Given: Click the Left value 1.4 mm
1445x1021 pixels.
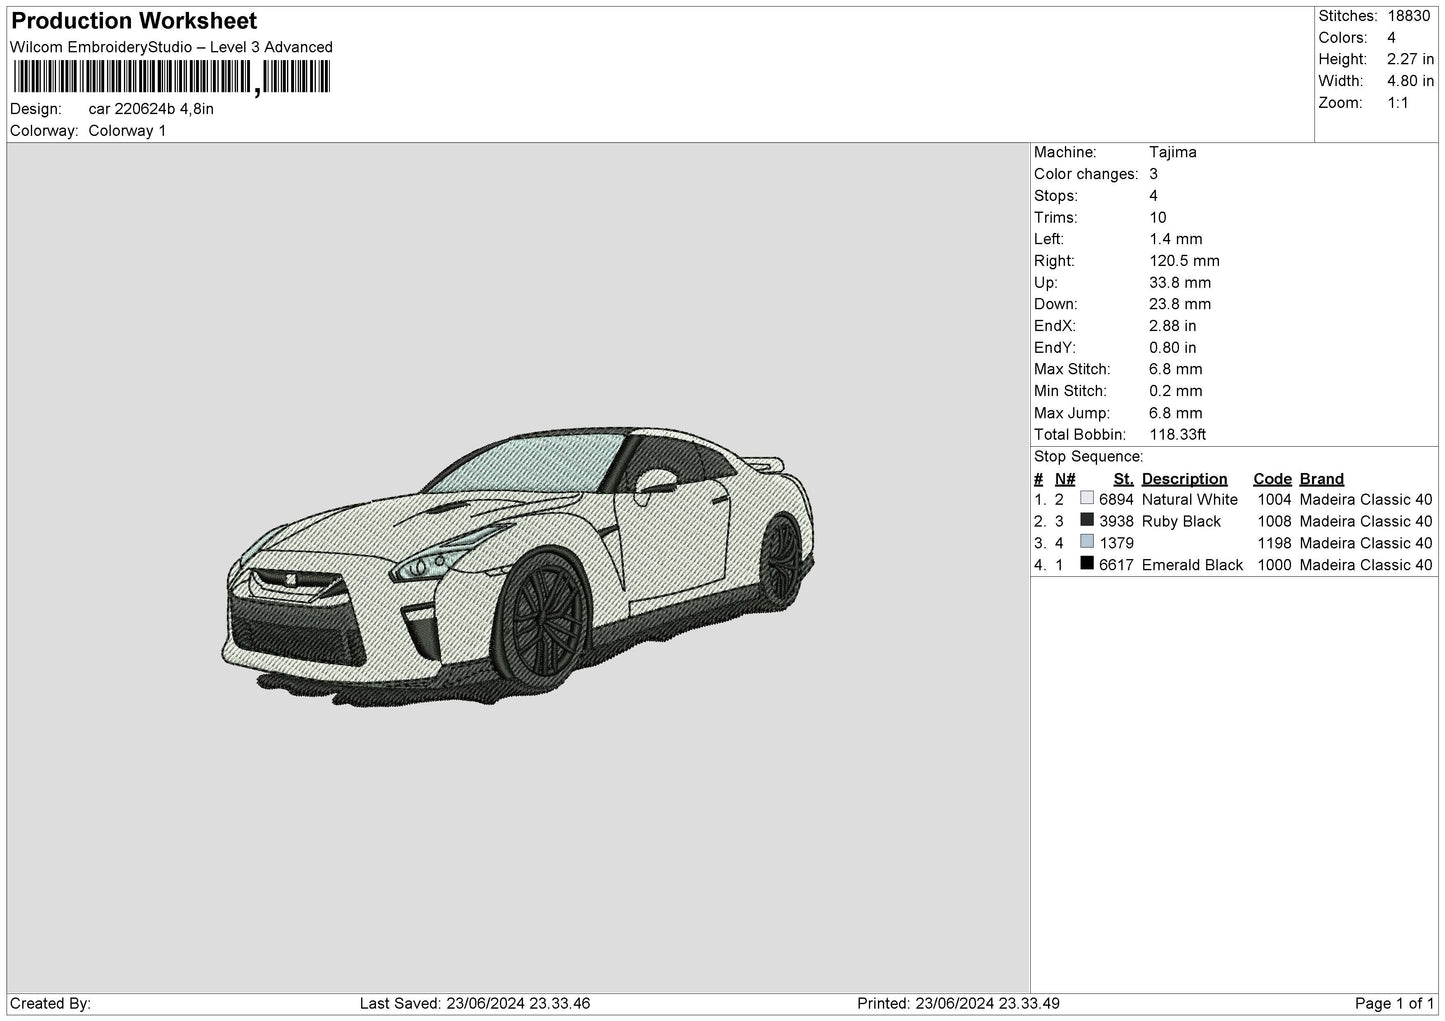Looking at the screenshot, I should pos(1176,239).
